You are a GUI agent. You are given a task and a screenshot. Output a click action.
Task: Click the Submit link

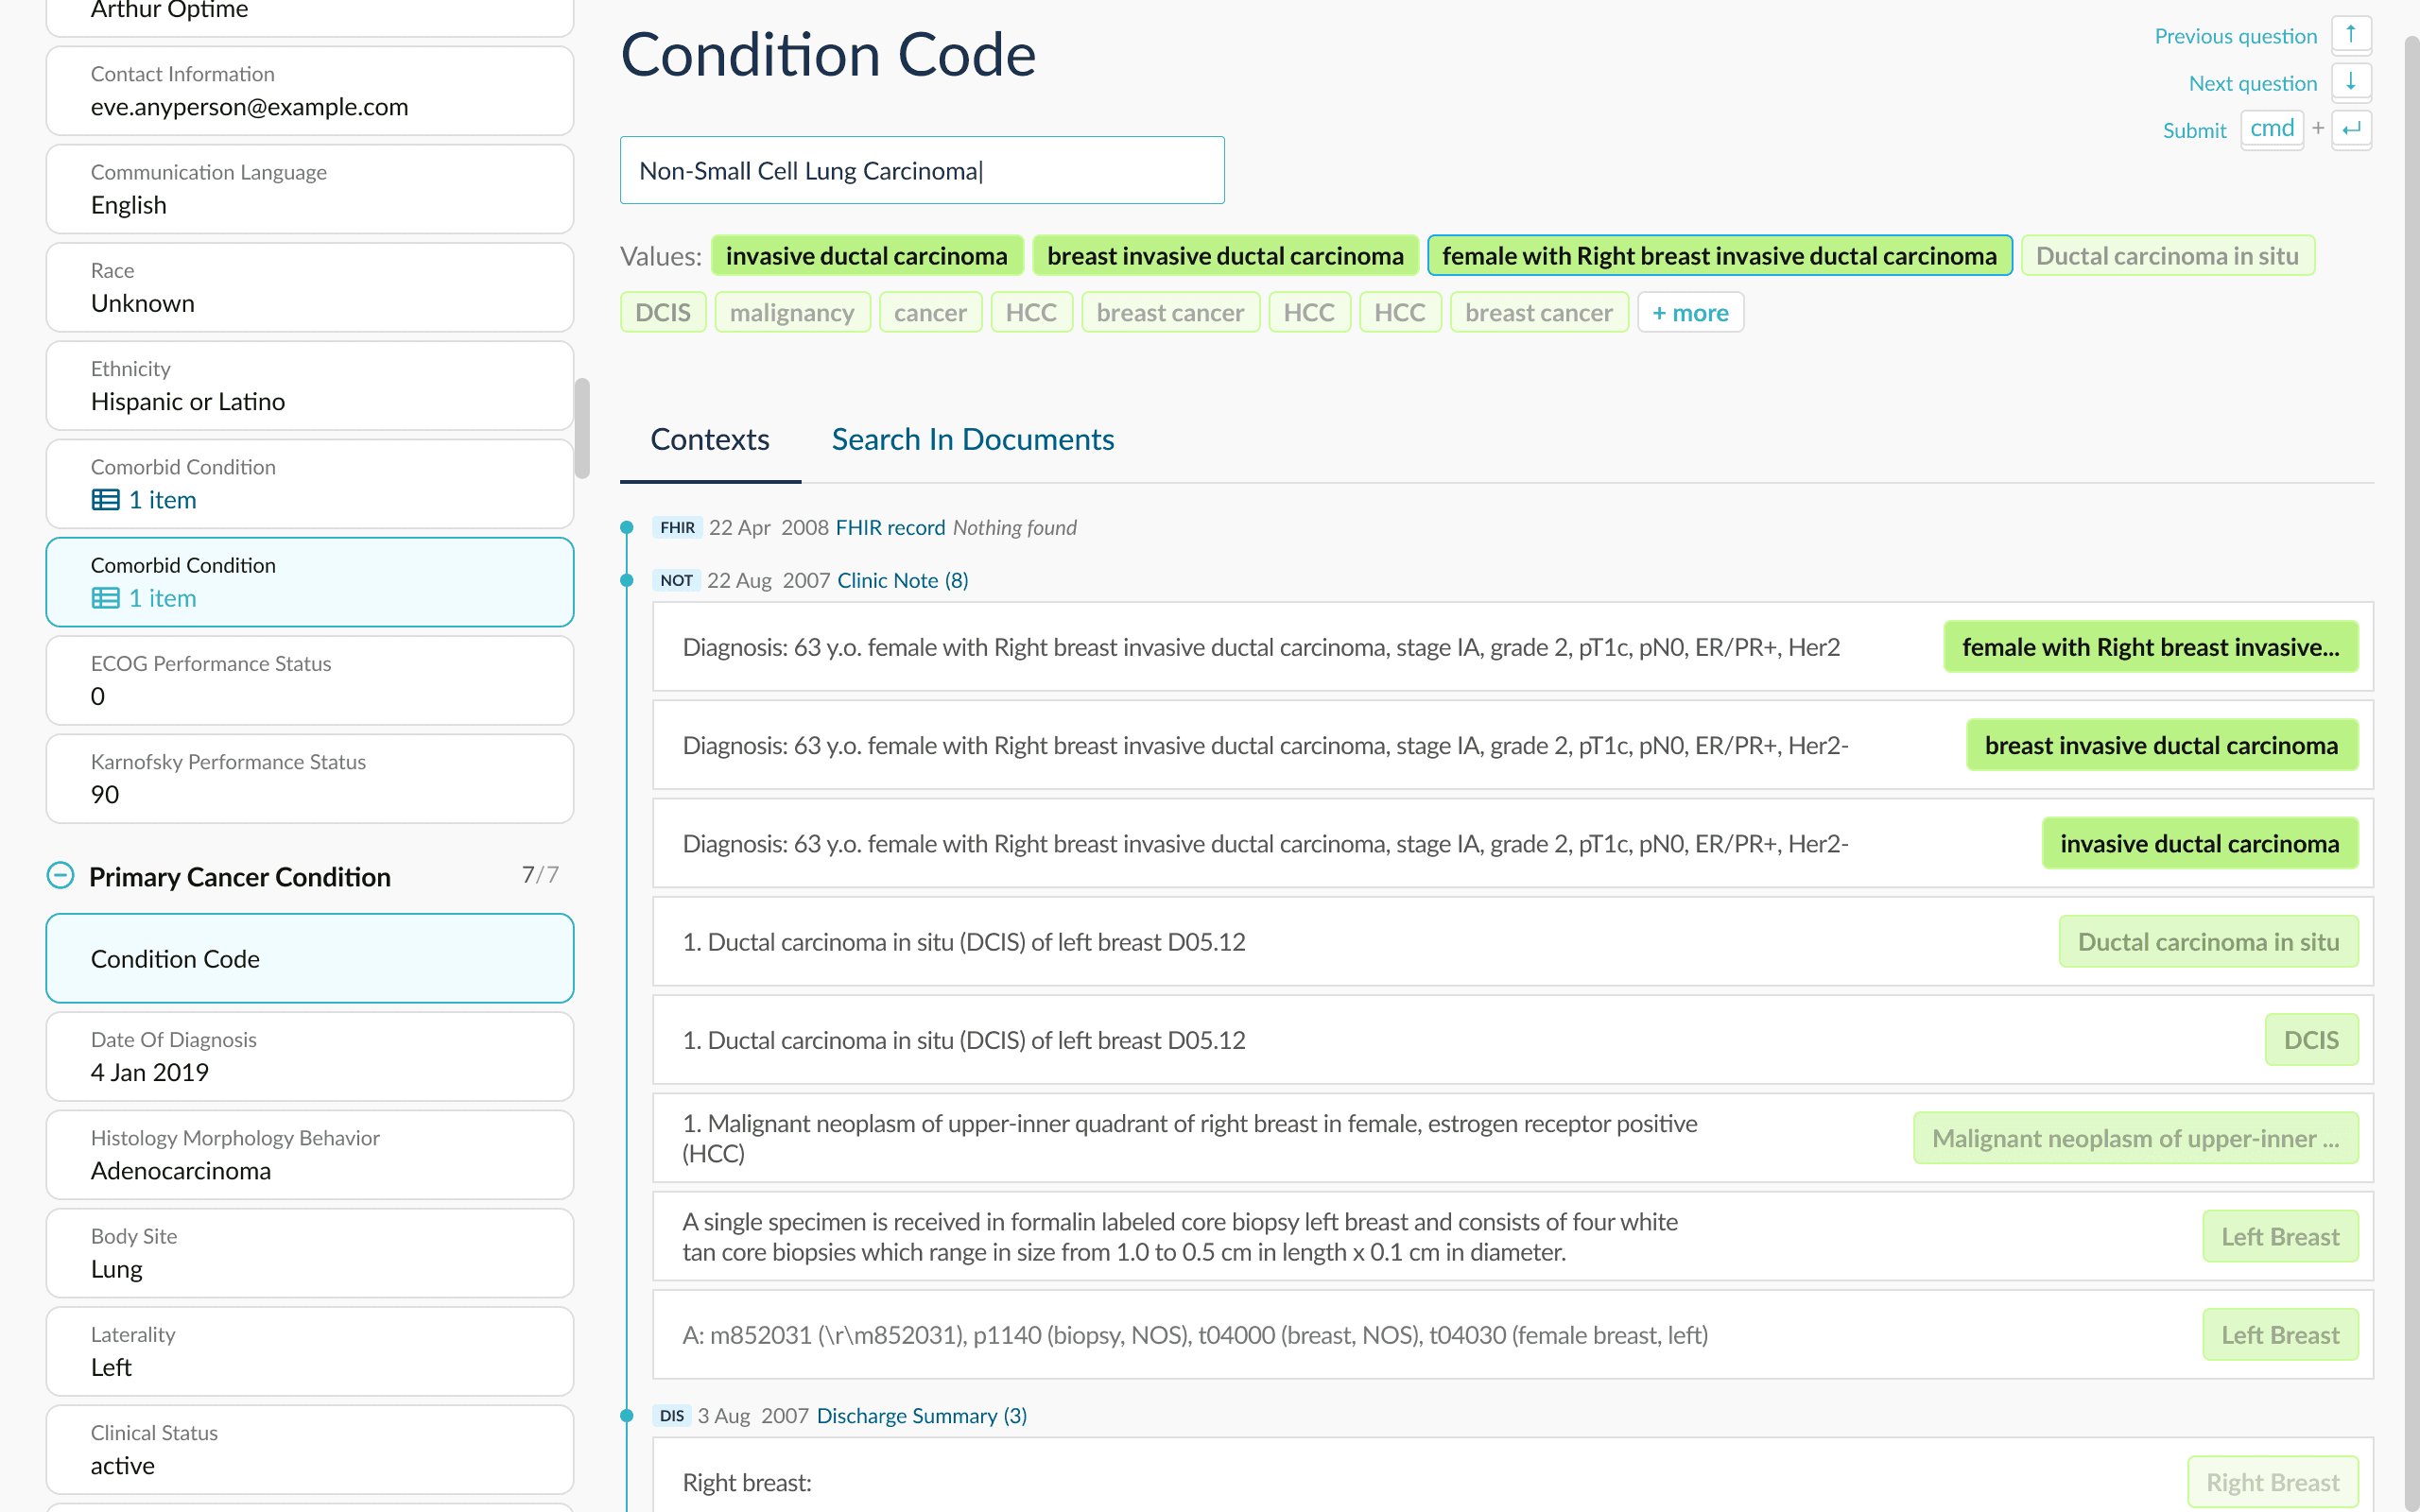pyautogui.click(x=2194, y=130)
